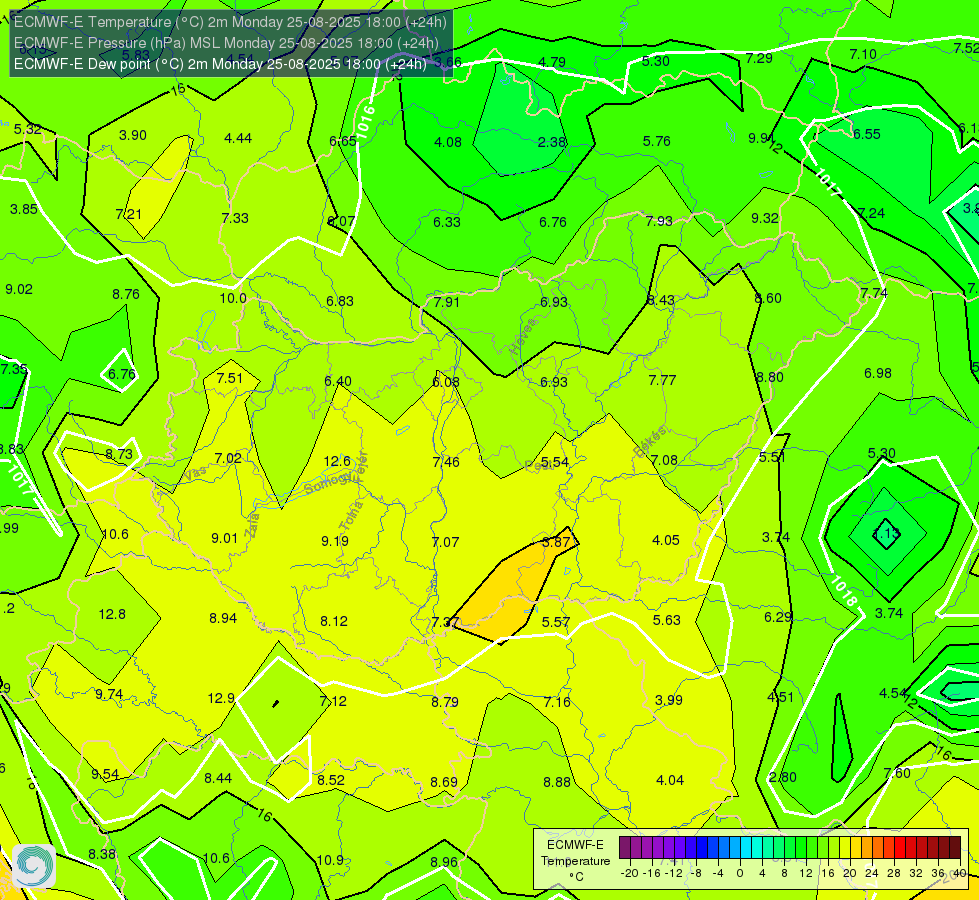Click the dew point value 8.43
Image resolution: width=979 pixels, height=900 pixels.
pyautogui.click(x=661, y=300)
